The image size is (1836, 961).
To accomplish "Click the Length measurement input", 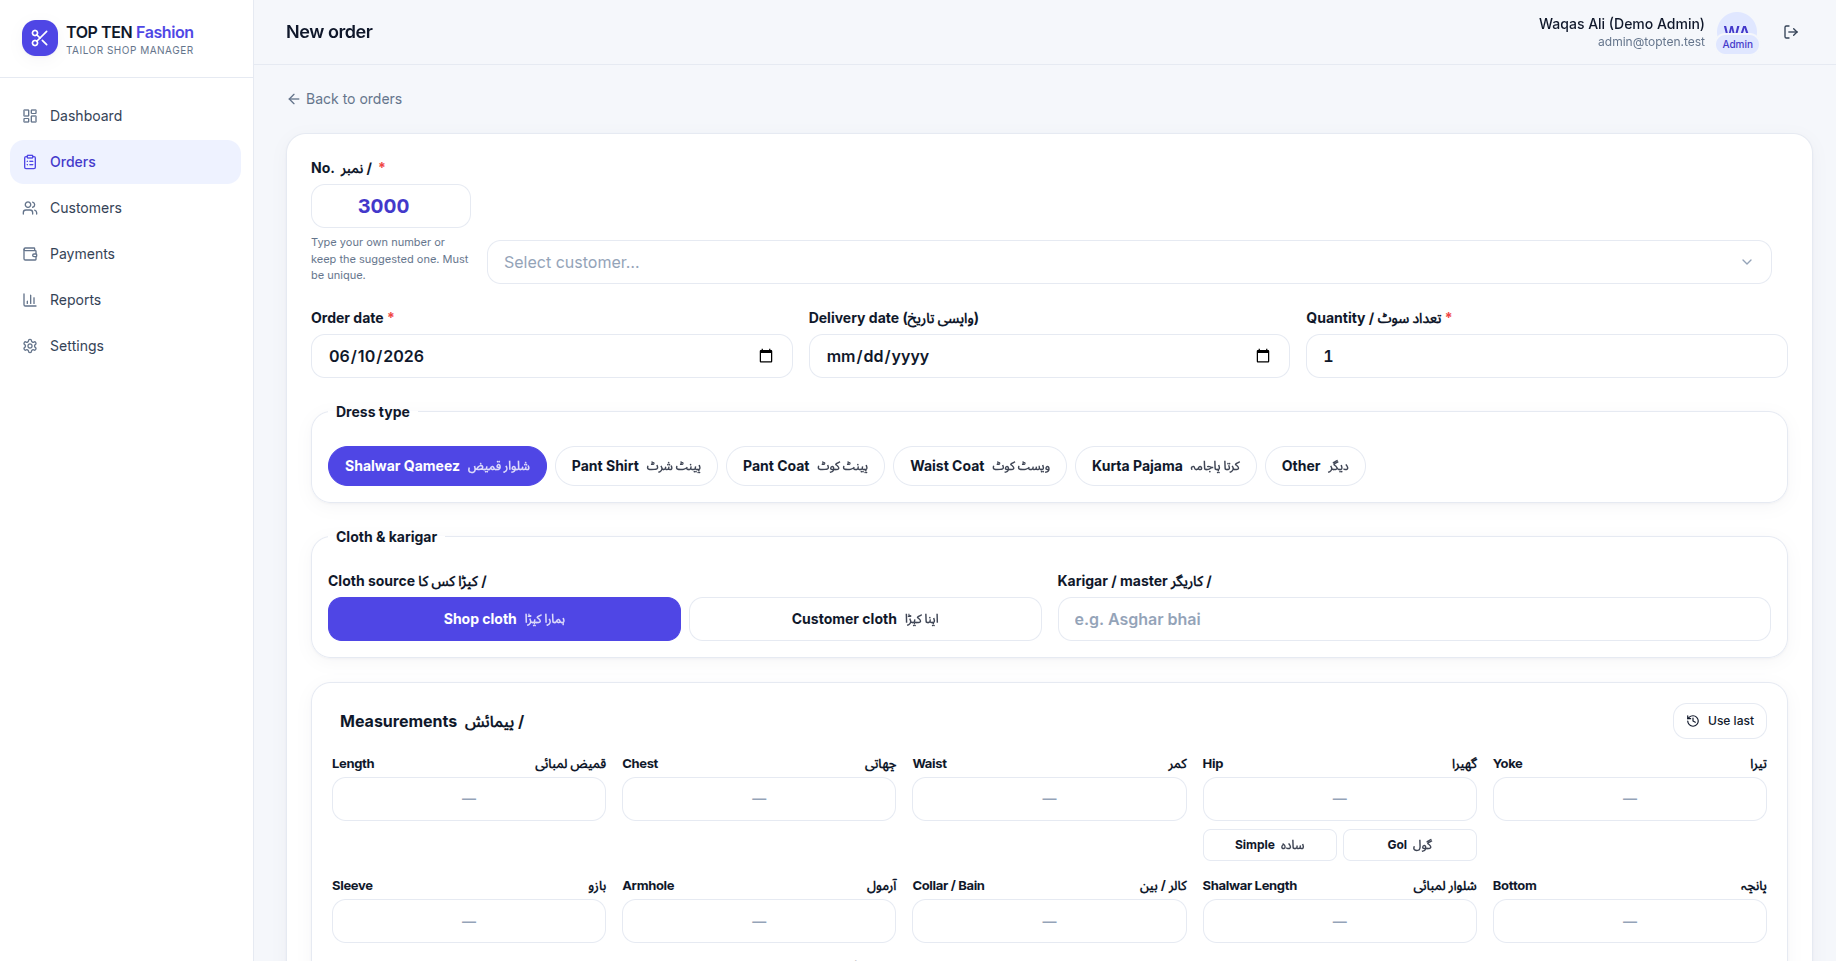I will click(469, 799).
